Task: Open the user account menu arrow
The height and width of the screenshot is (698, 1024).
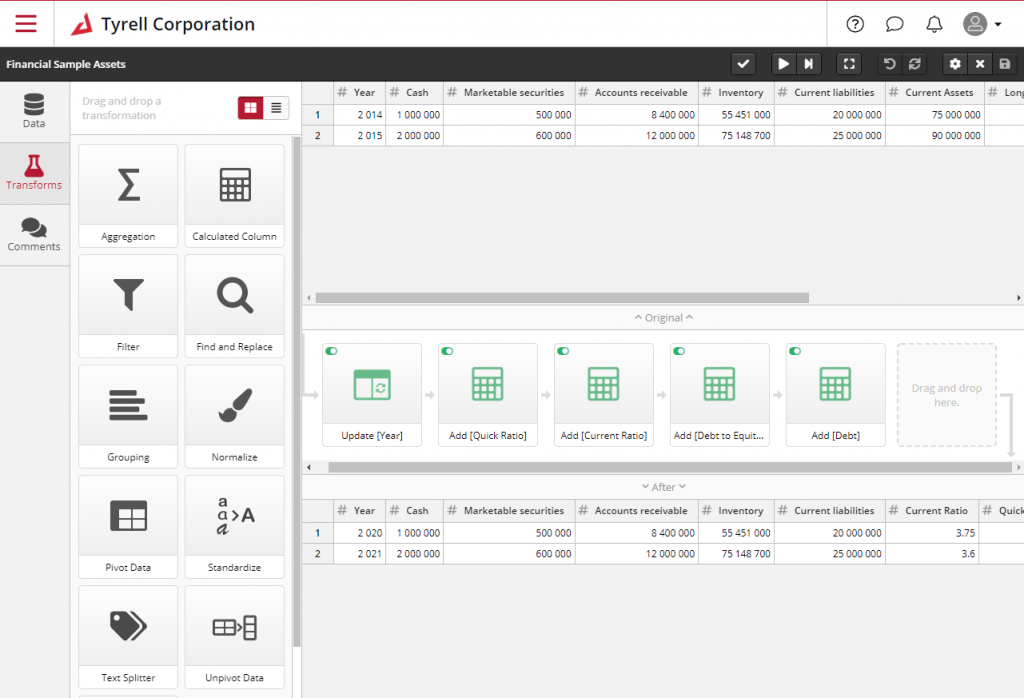Action: click(x=998, y=24)
